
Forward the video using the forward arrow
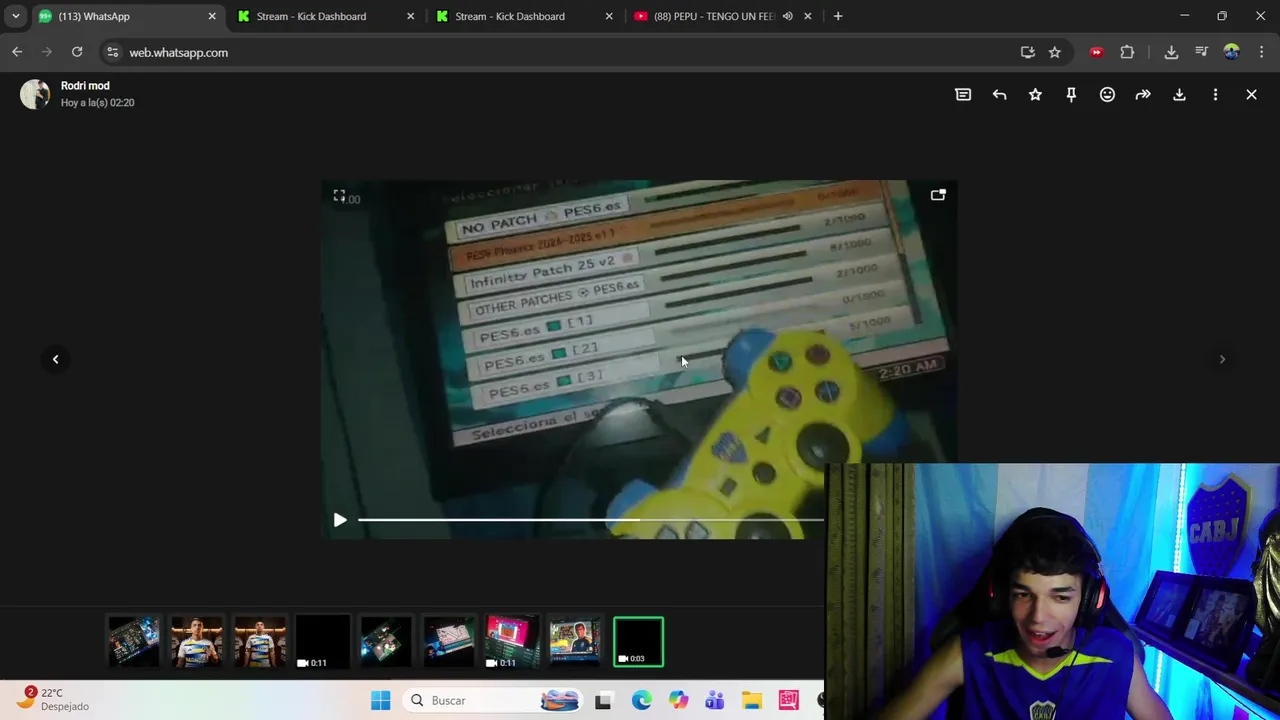coord(1143,94)
